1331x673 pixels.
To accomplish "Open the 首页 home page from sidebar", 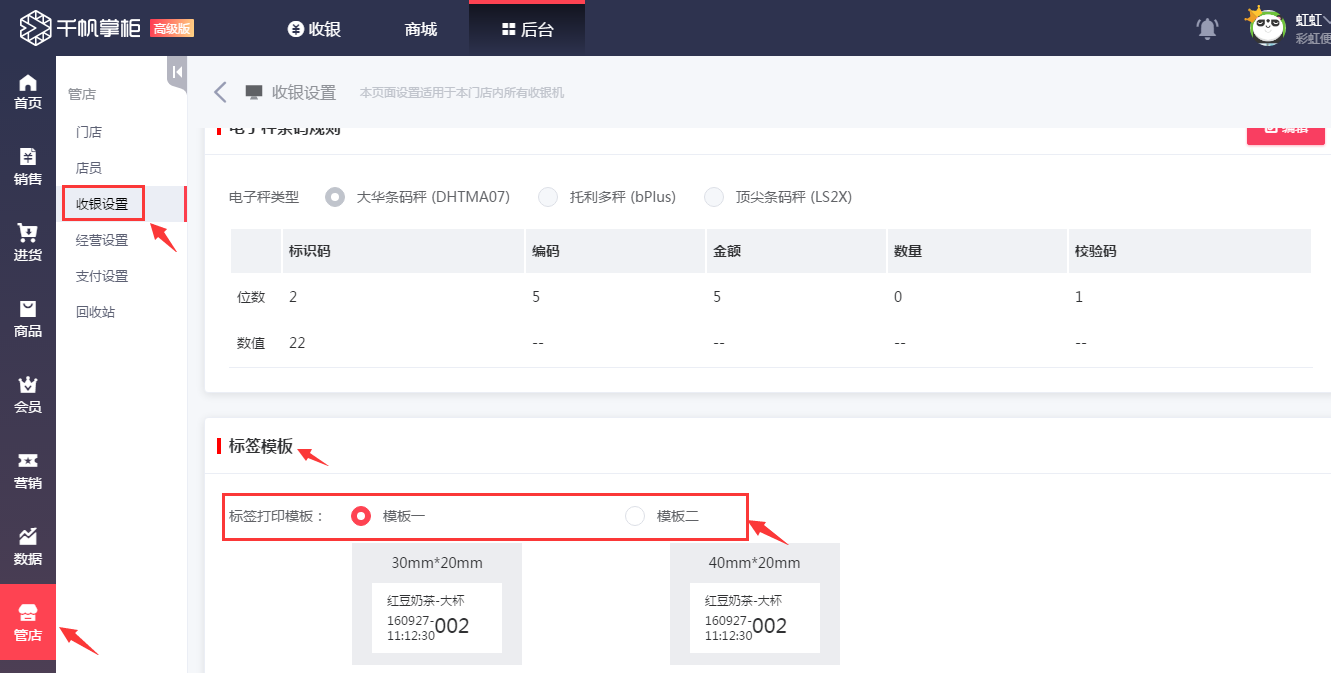I will [x=27, y=89].
